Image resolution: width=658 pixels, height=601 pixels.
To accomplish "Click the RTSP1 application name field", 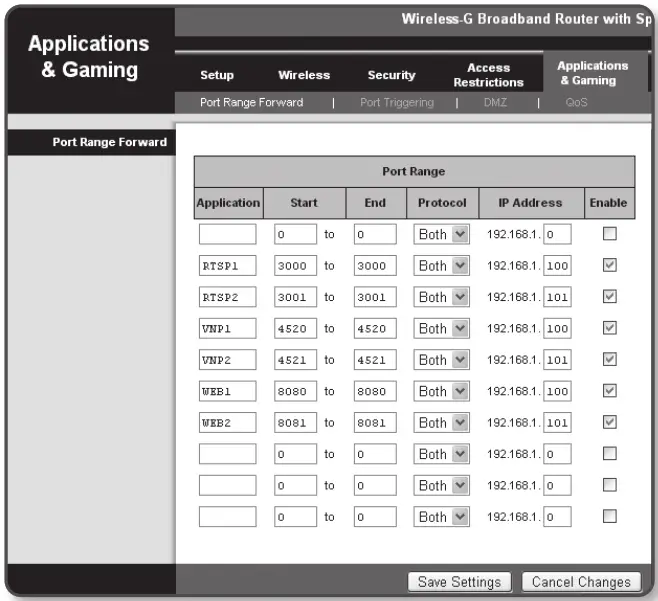I will (227, 267).
